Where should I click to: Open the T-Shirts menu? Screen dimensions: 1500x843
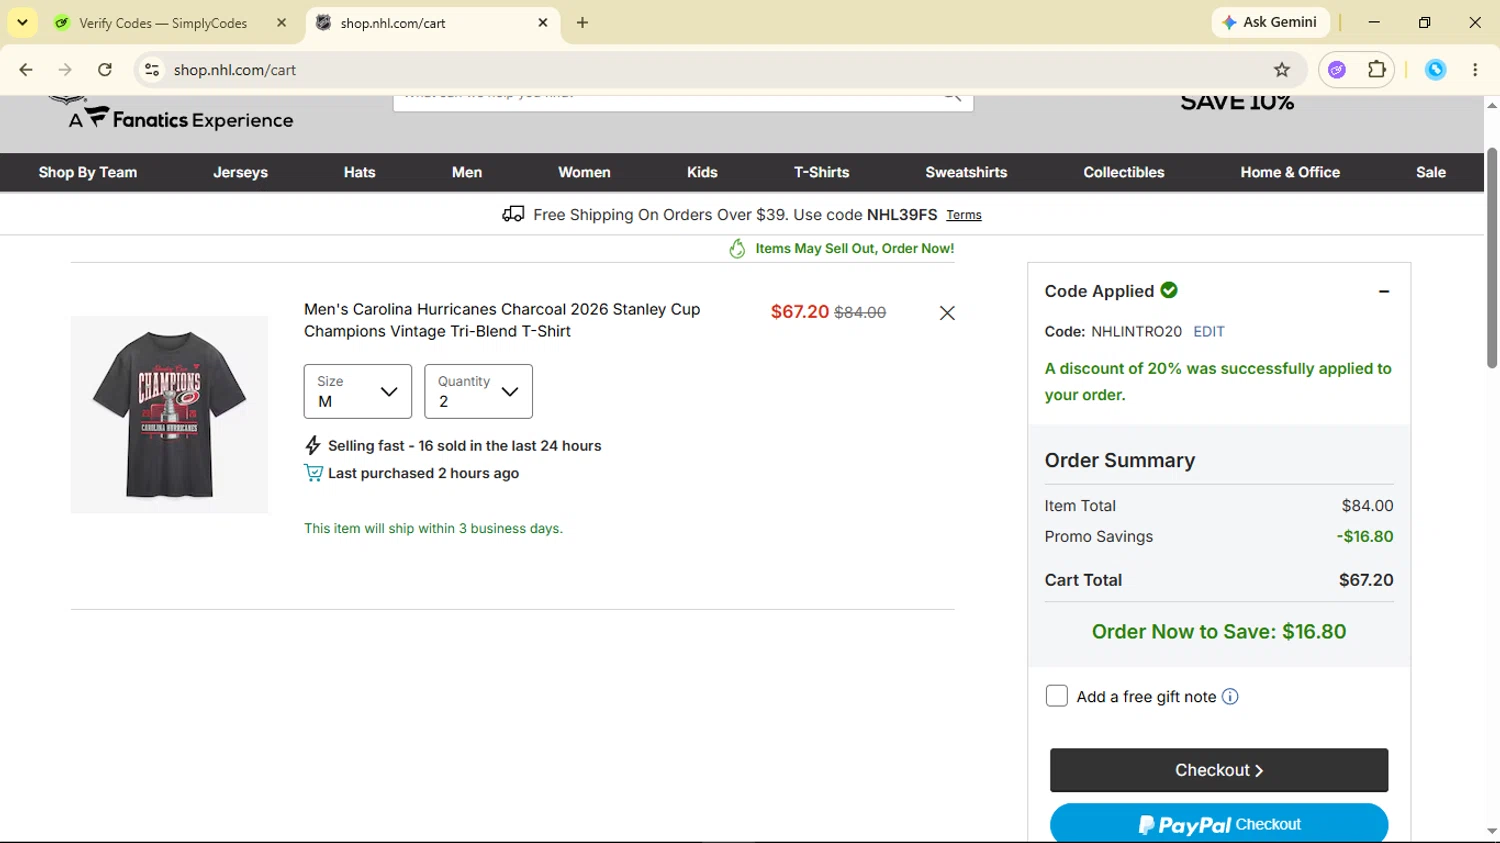click(821, 172)
